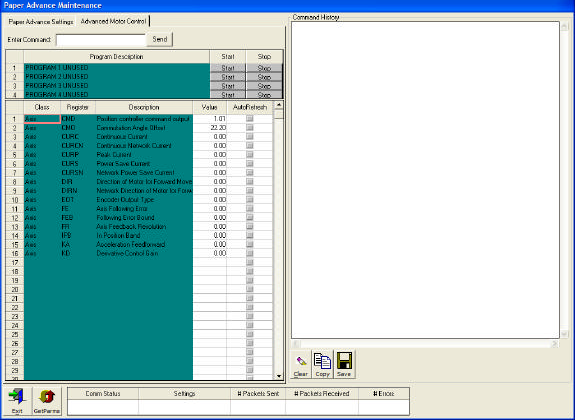The image size is (575, 420).
Task: Click the Description column header
Action: tap(144, 107)
